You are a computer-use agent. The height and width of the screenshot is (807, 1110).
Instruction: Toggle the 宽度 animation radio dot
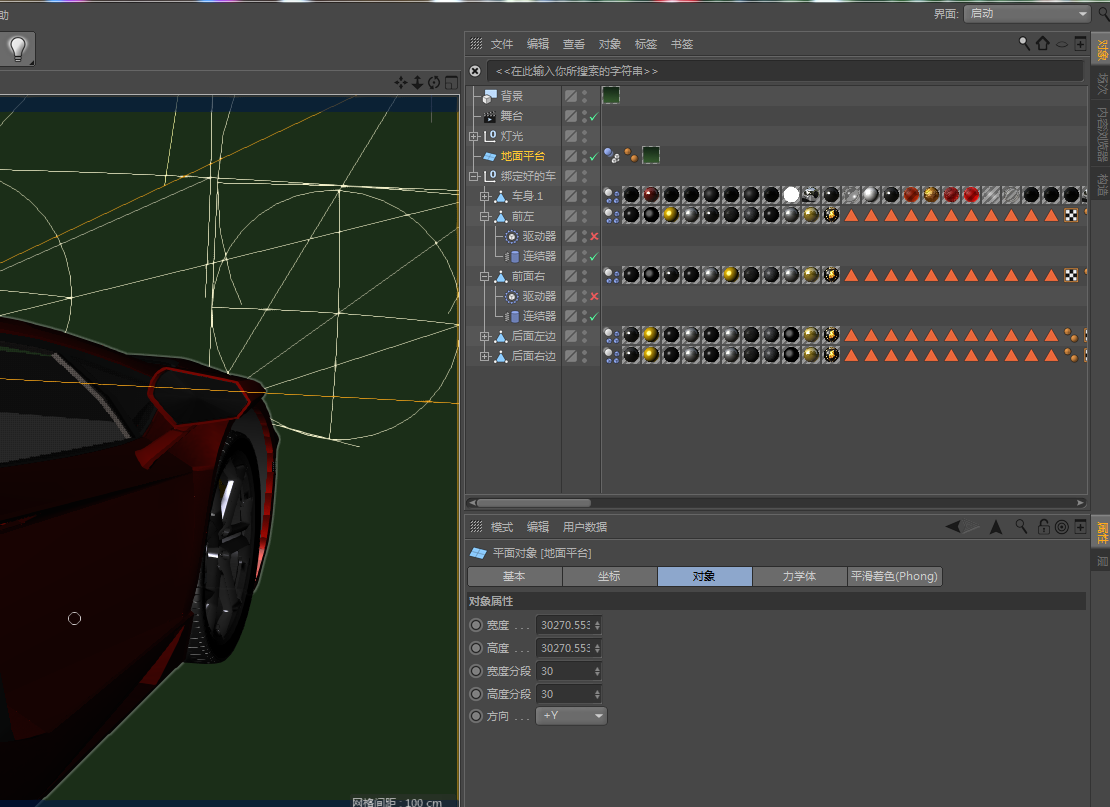click(x=475, y=625)
